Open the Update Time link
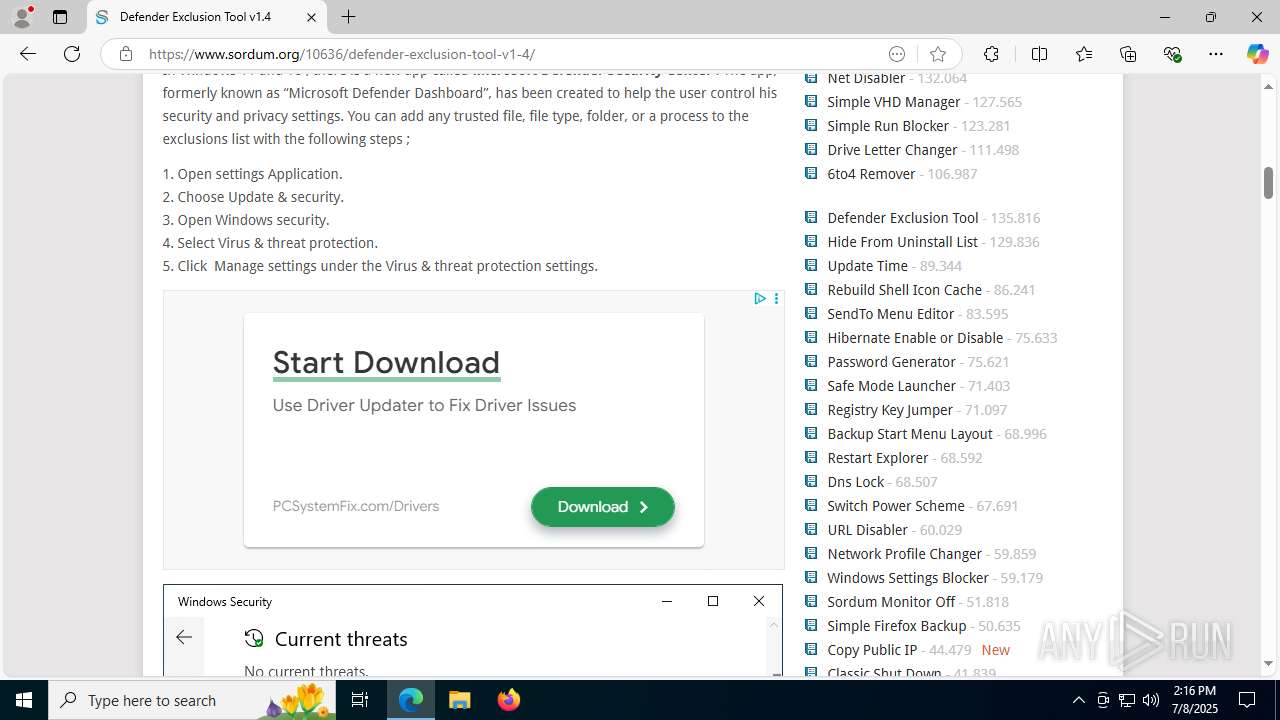This screenshot has height=720, width=1280. click(867, 266)
